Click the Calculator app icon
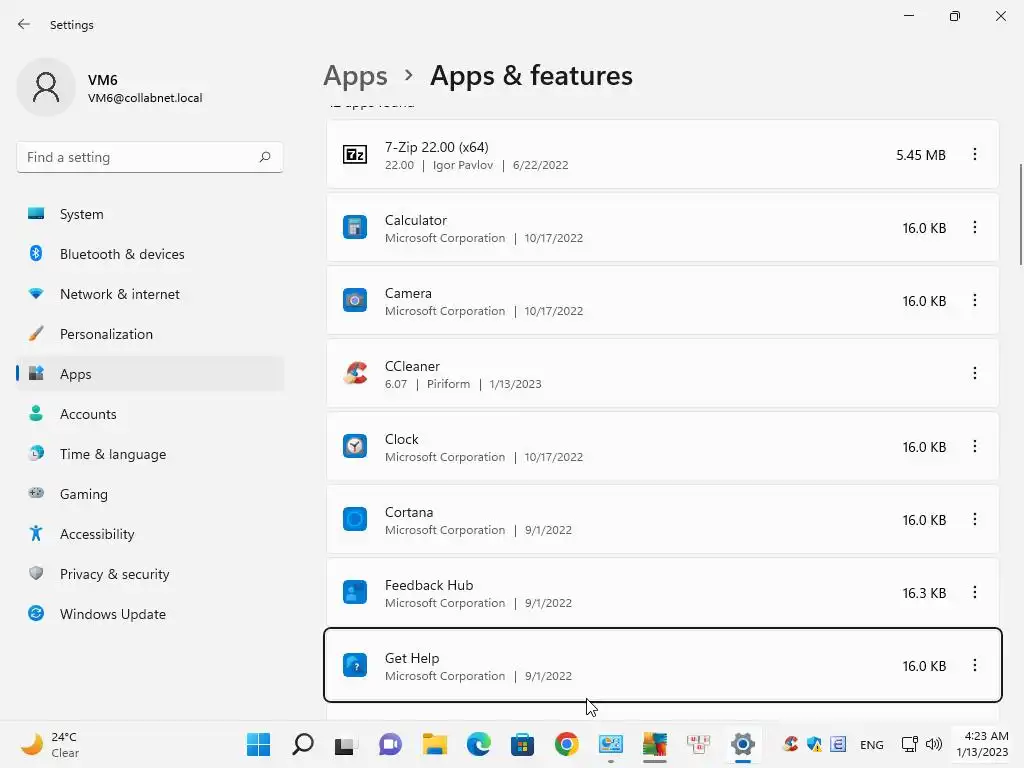 click(355, 227)
